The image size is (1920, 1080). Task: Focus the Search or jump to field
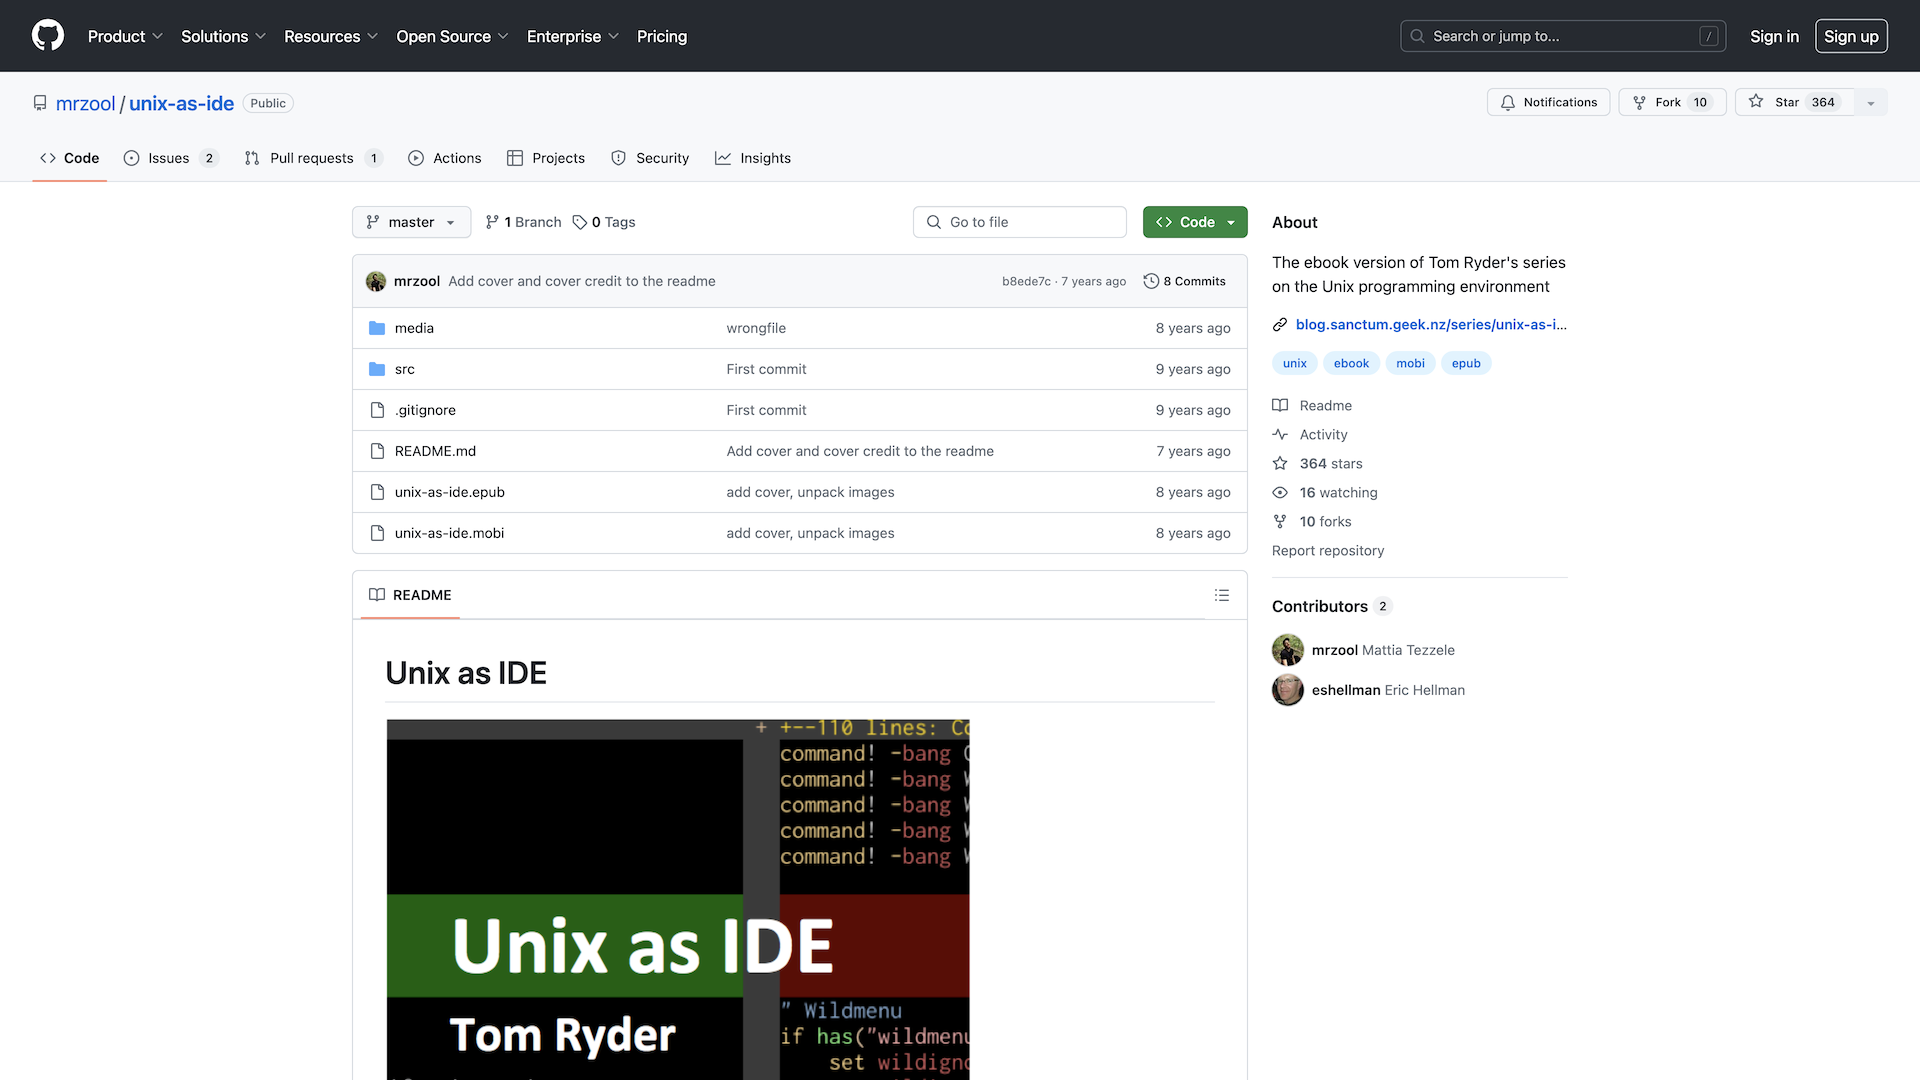tap(1563, 36)
